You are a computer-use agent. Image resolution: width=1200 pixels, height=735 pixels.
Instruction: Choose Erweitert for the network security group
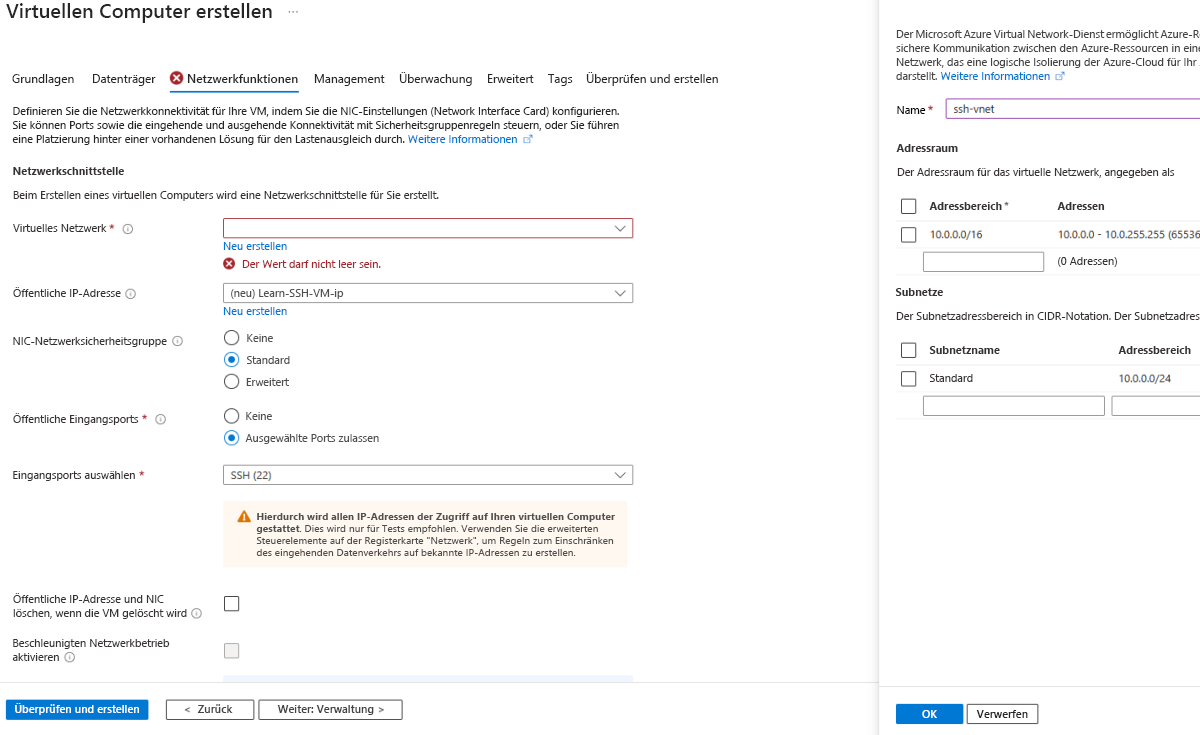[231, 381]
